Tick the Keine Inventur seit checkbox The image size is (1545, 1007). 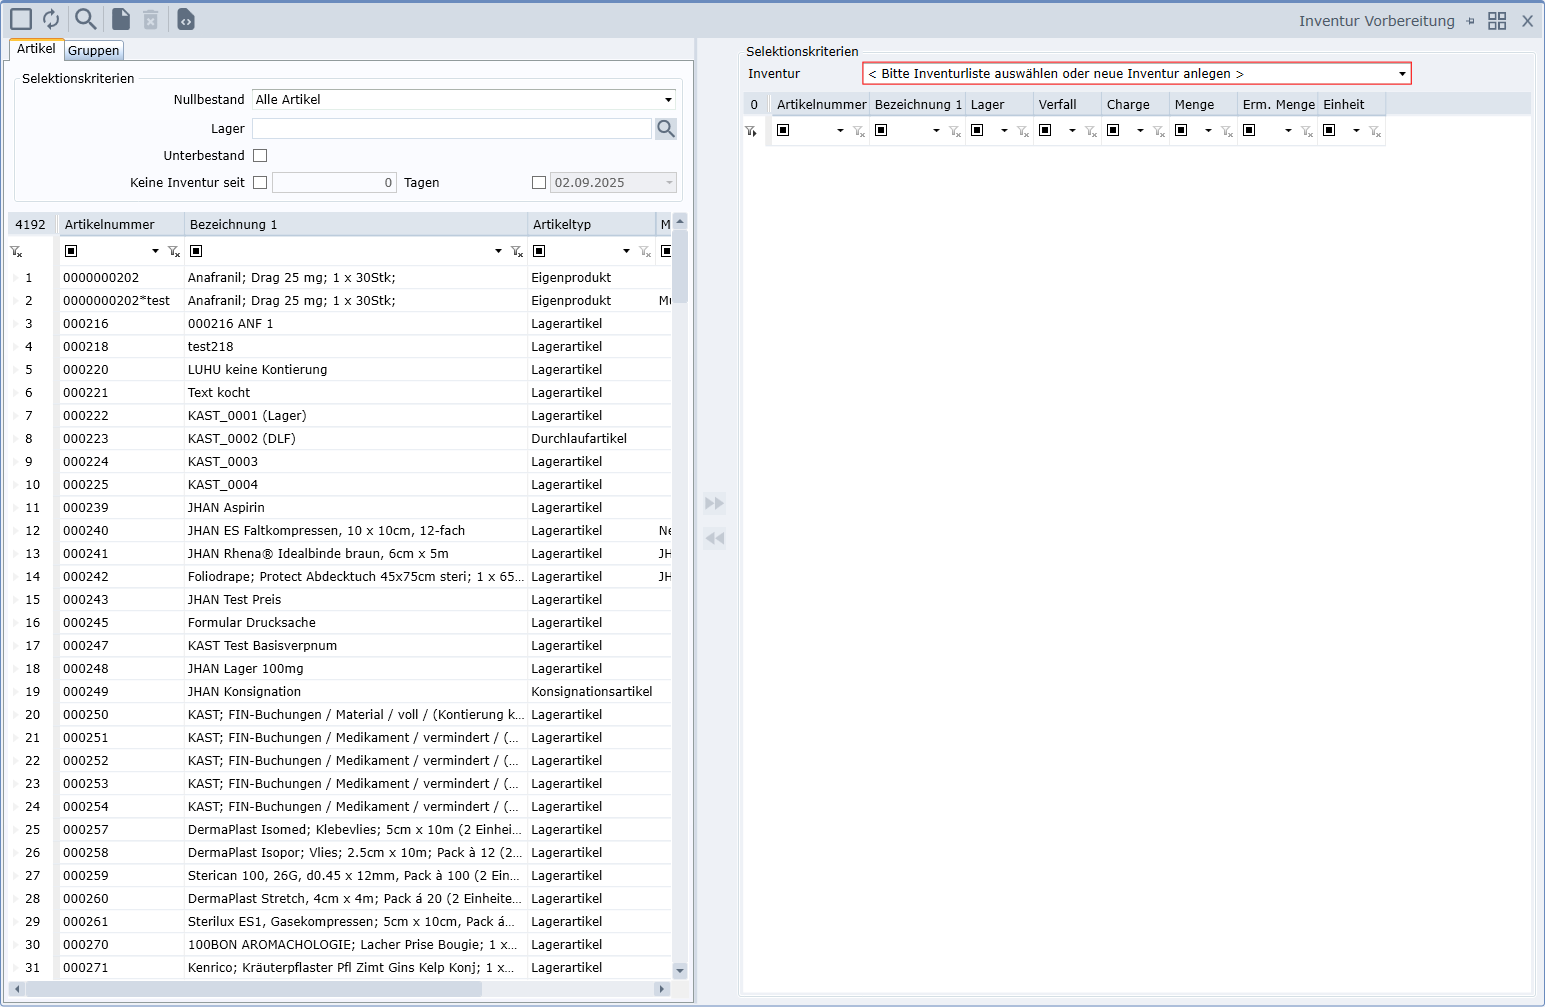point(260,183)
